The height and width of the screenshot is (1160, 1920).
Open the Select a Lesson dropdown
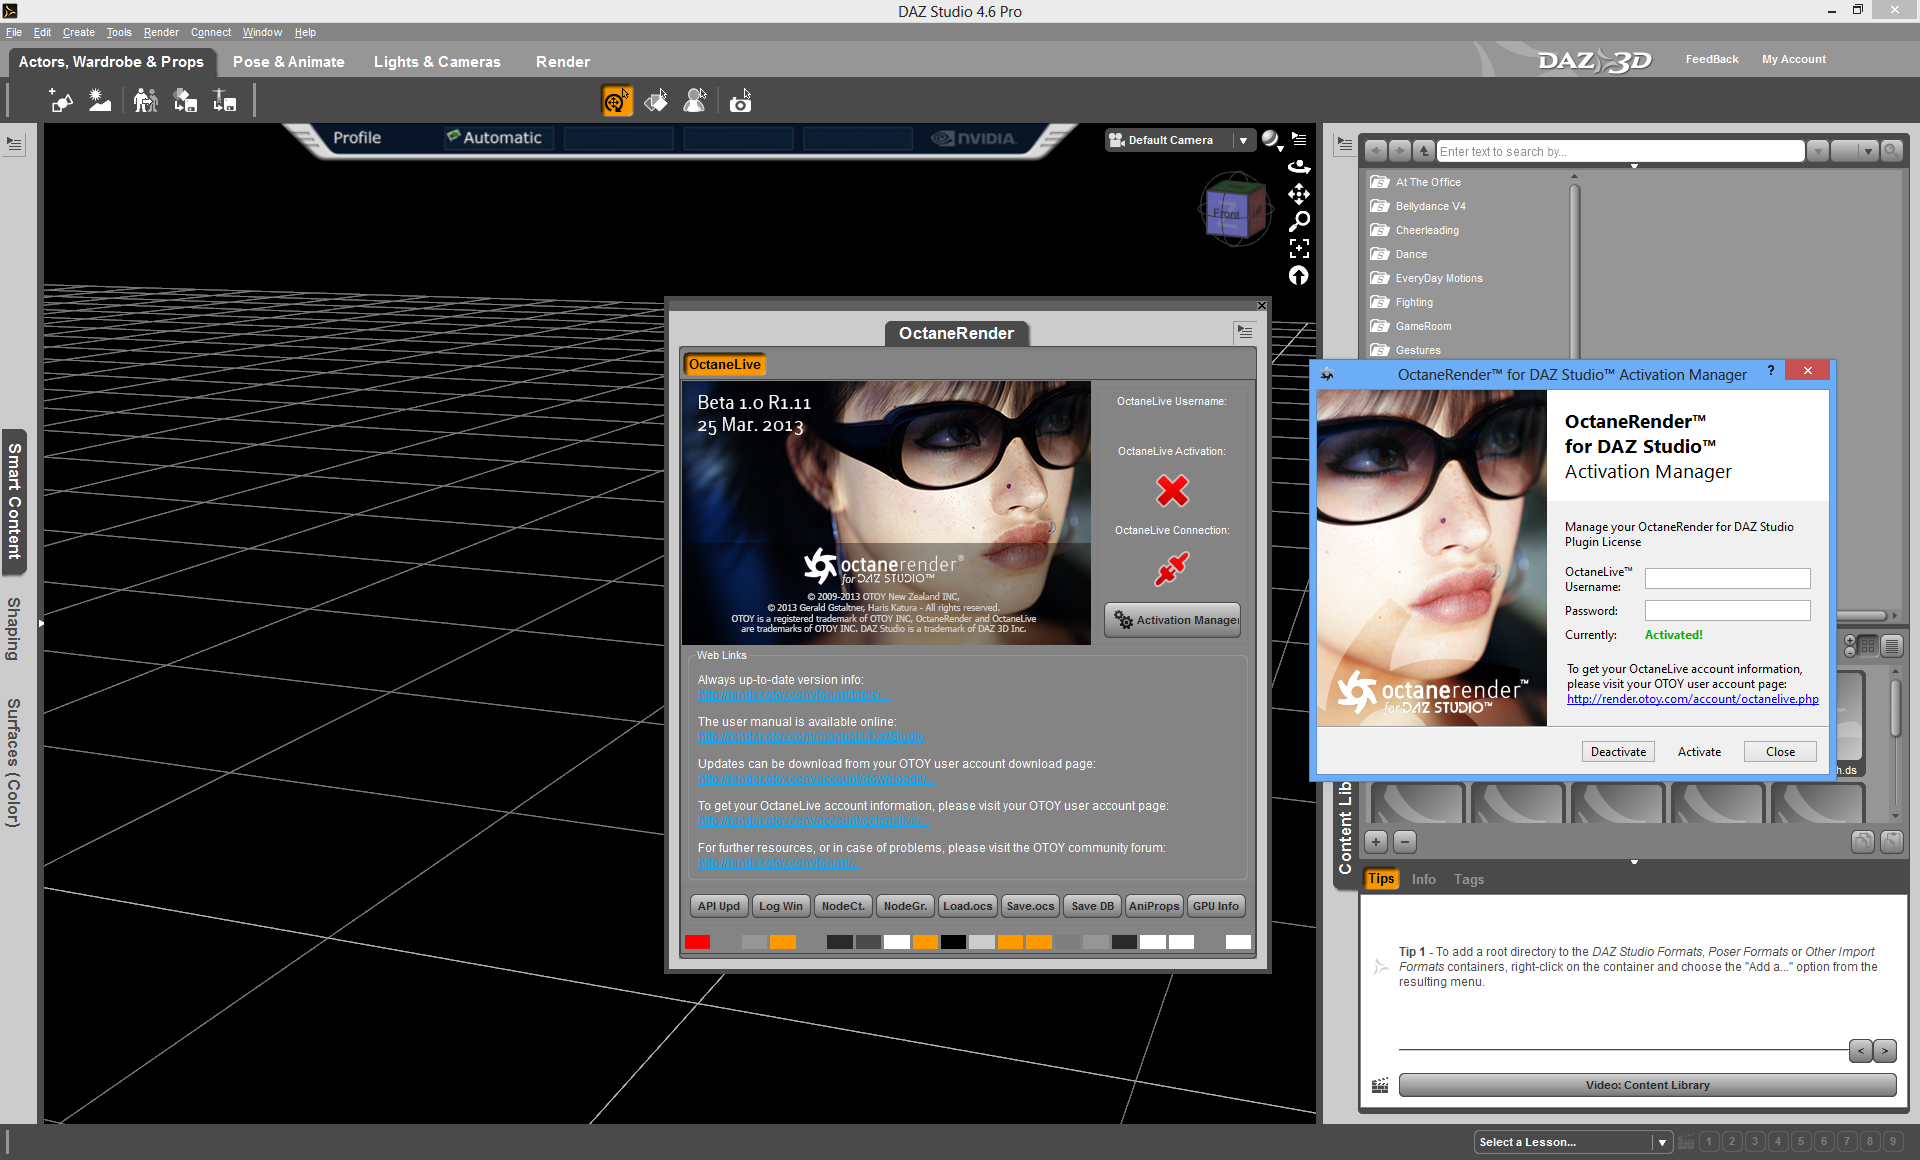click(1661, 1142)
